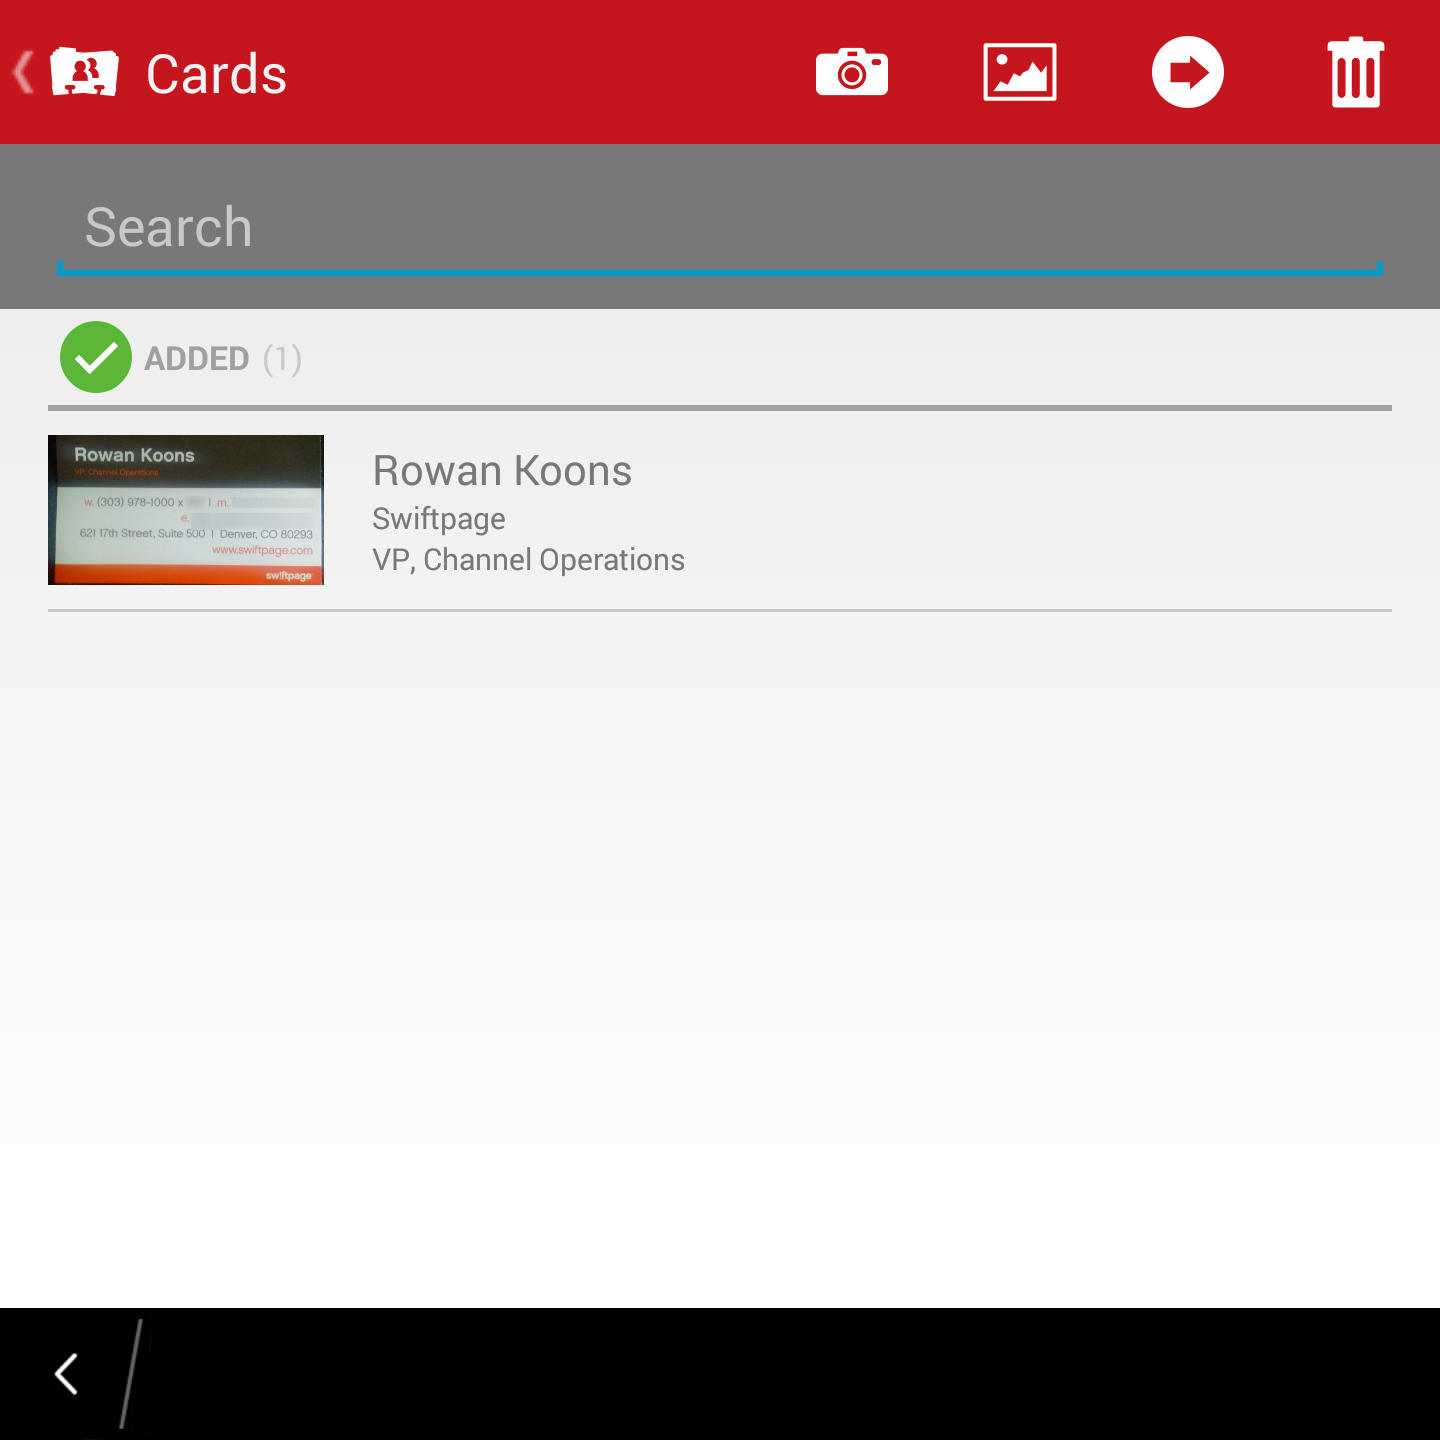Open the image gallery import icon
1440x1440 pixels.
click(1020, 72)
